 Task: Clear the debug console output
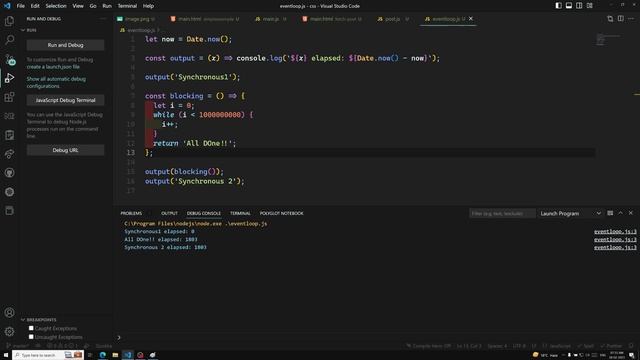[x=610, y=213]
